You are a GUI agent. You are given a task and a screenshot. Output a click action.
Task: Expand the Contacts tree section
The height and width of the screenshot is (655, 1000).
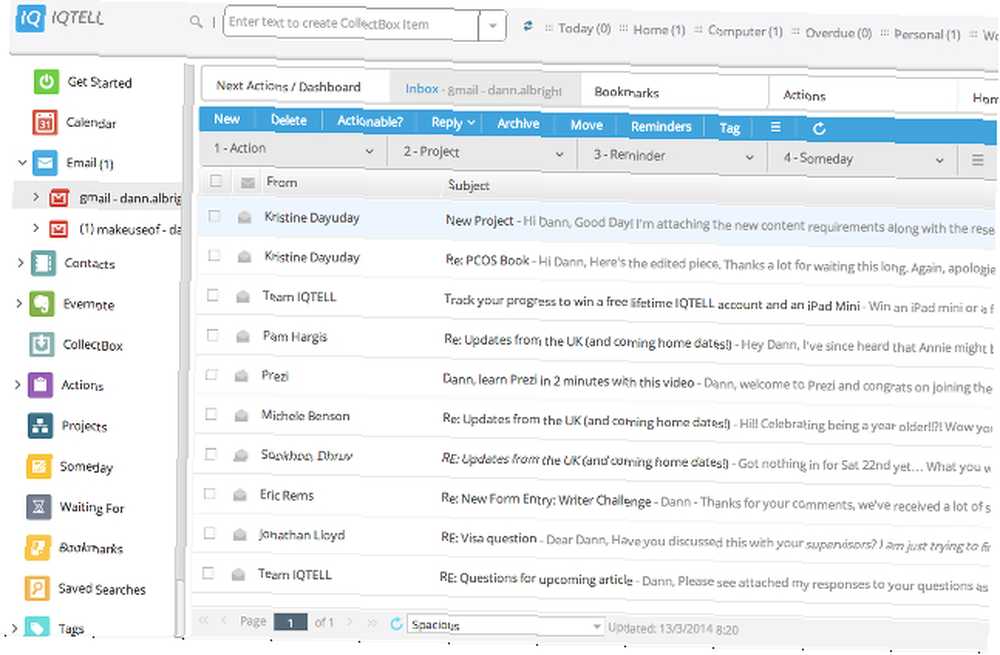coord(20,262)
